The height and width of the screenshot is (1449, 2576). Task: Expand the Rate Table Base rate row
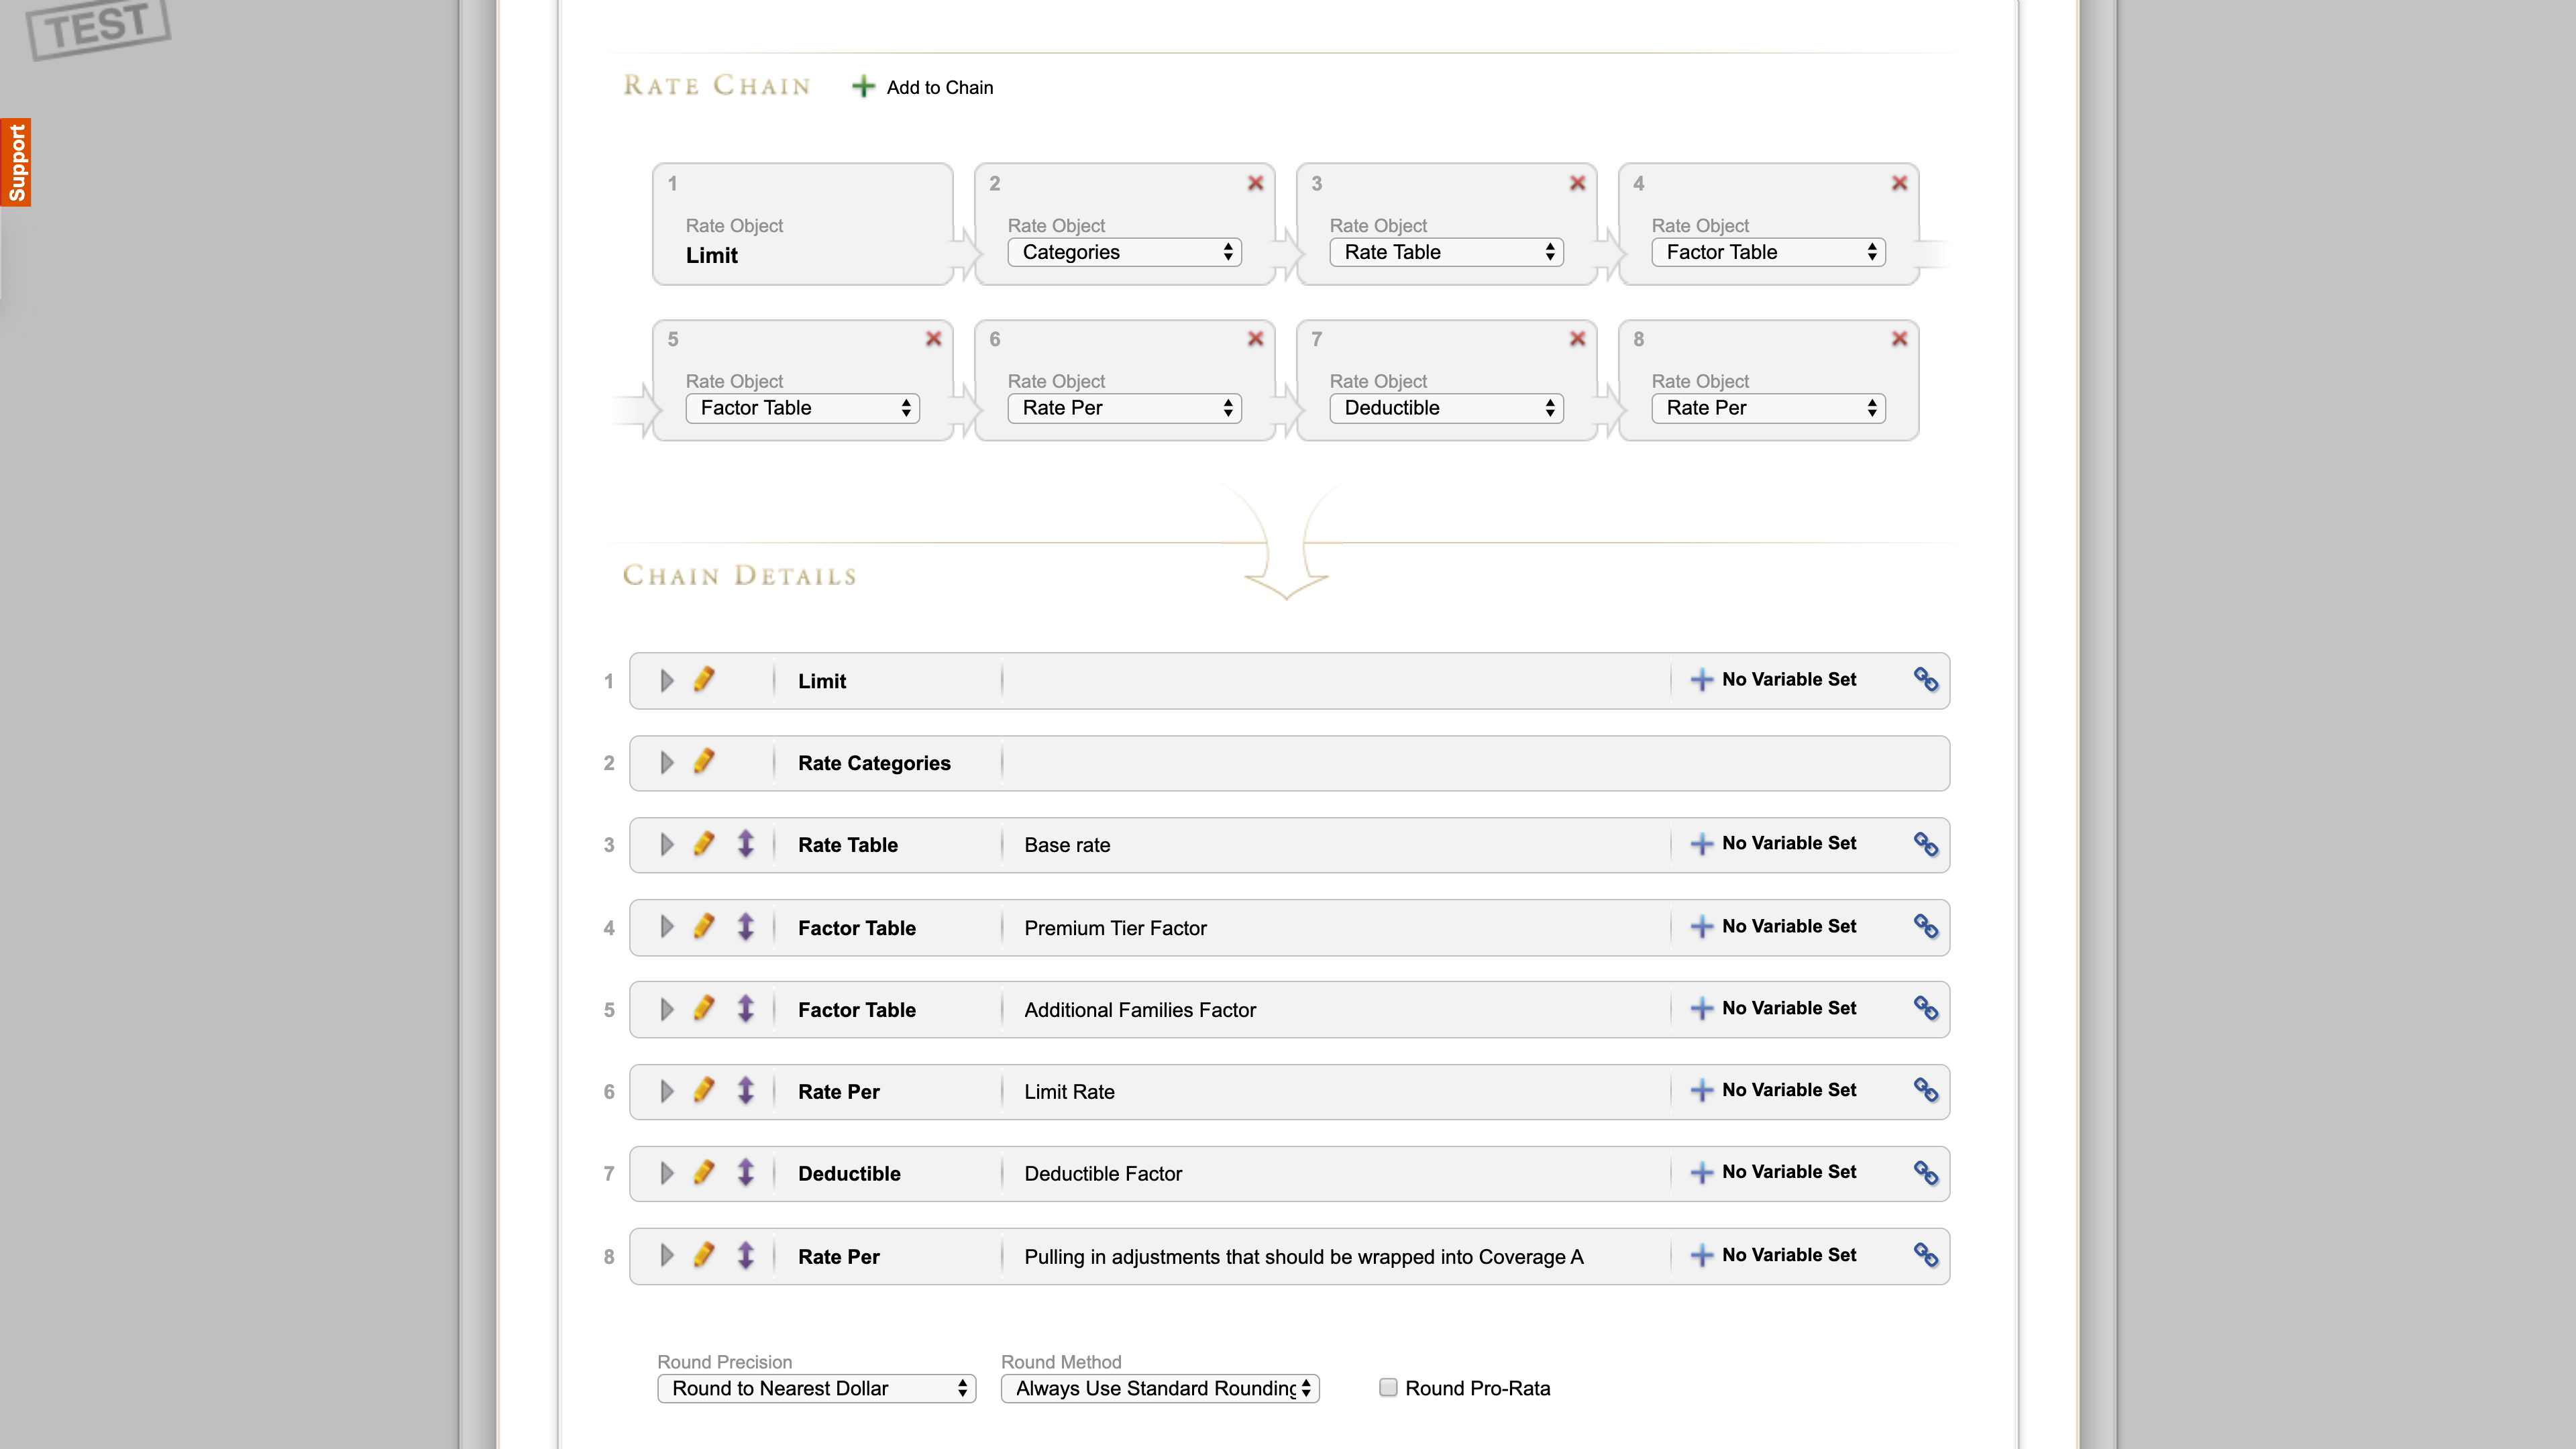(x=667, y=845)
